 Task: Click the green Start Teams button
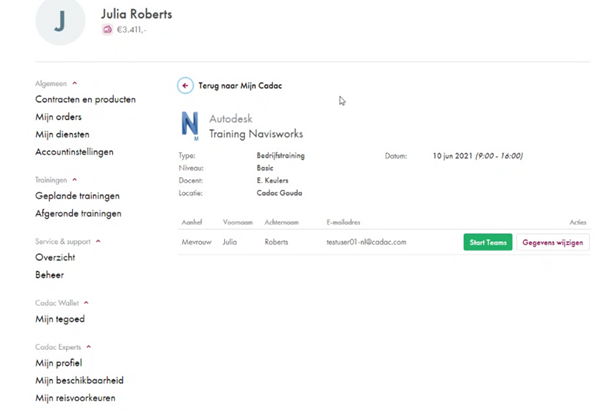(488, 242)
